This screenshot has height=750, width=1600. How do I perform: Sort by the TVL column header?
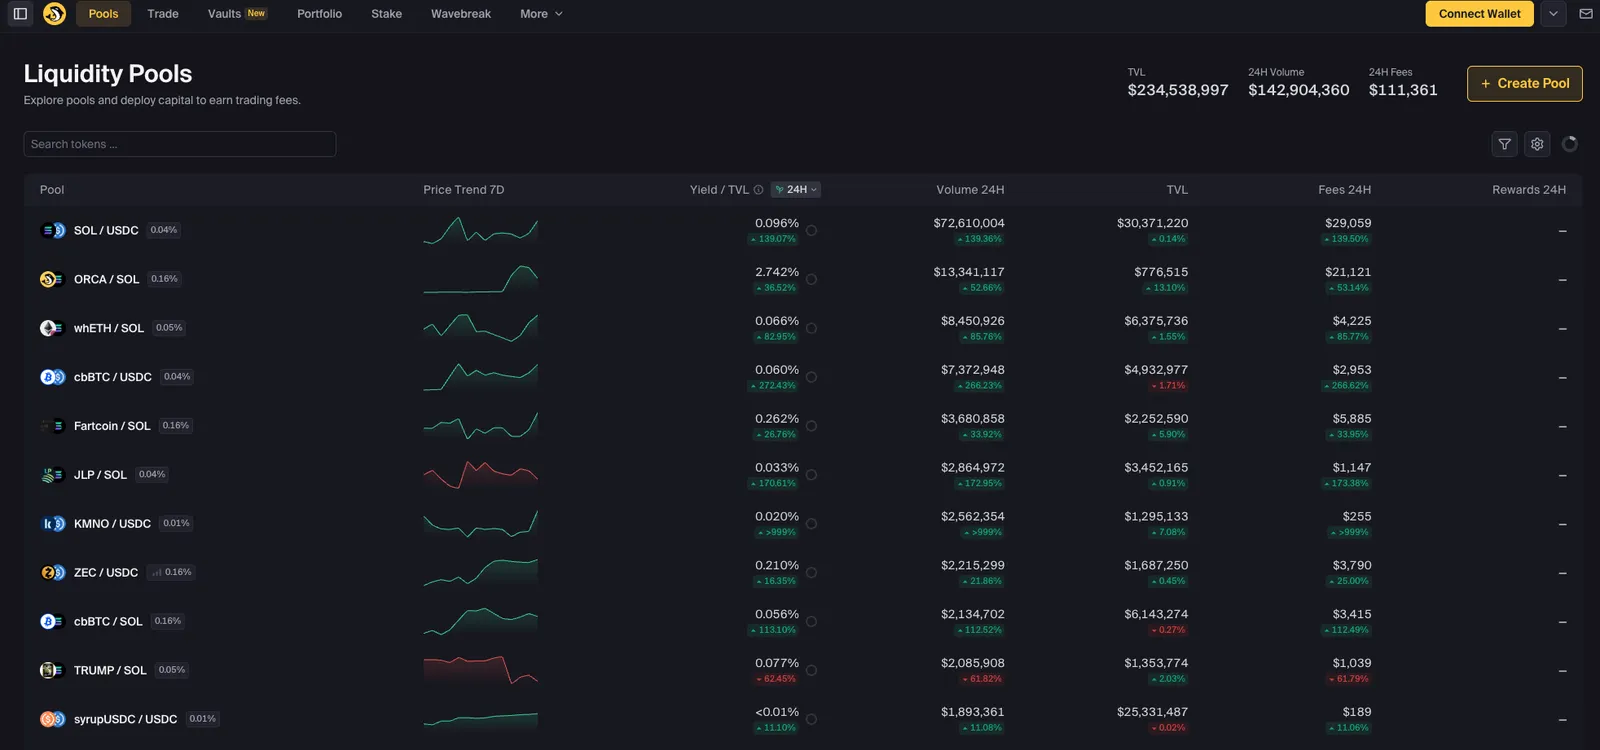pos(1177,190)
